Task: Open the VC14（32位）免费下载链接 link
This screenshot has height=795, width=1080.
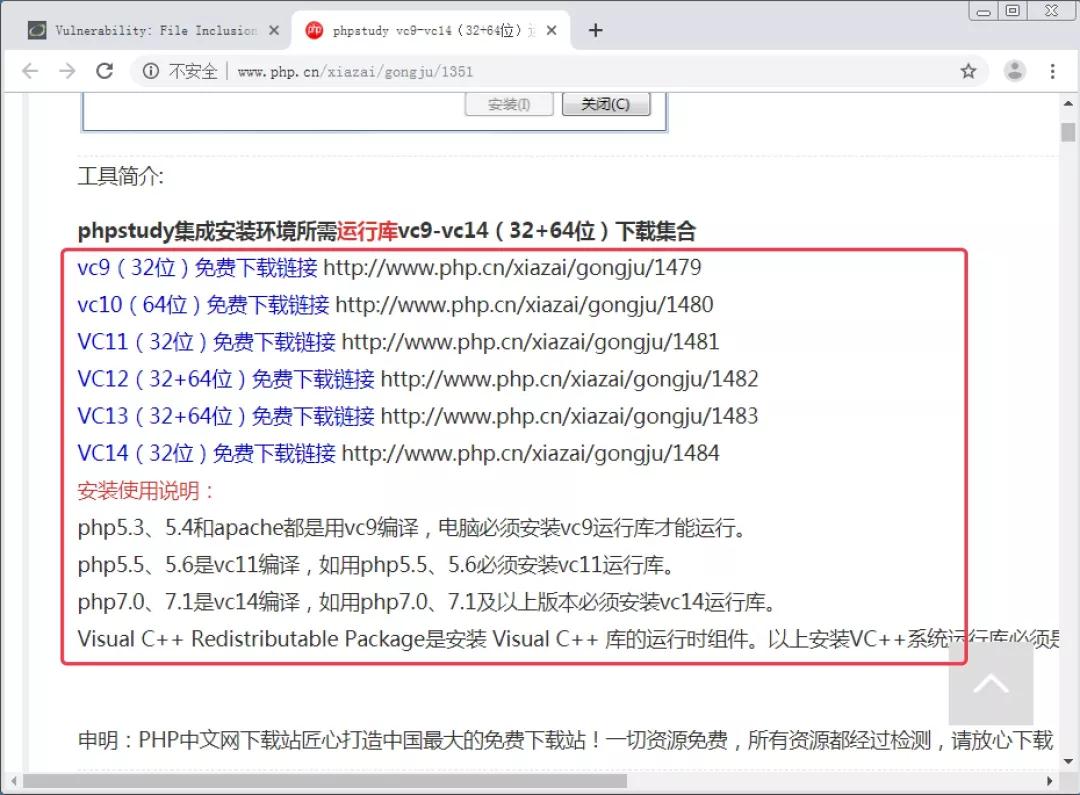Action: coord(207,453)
